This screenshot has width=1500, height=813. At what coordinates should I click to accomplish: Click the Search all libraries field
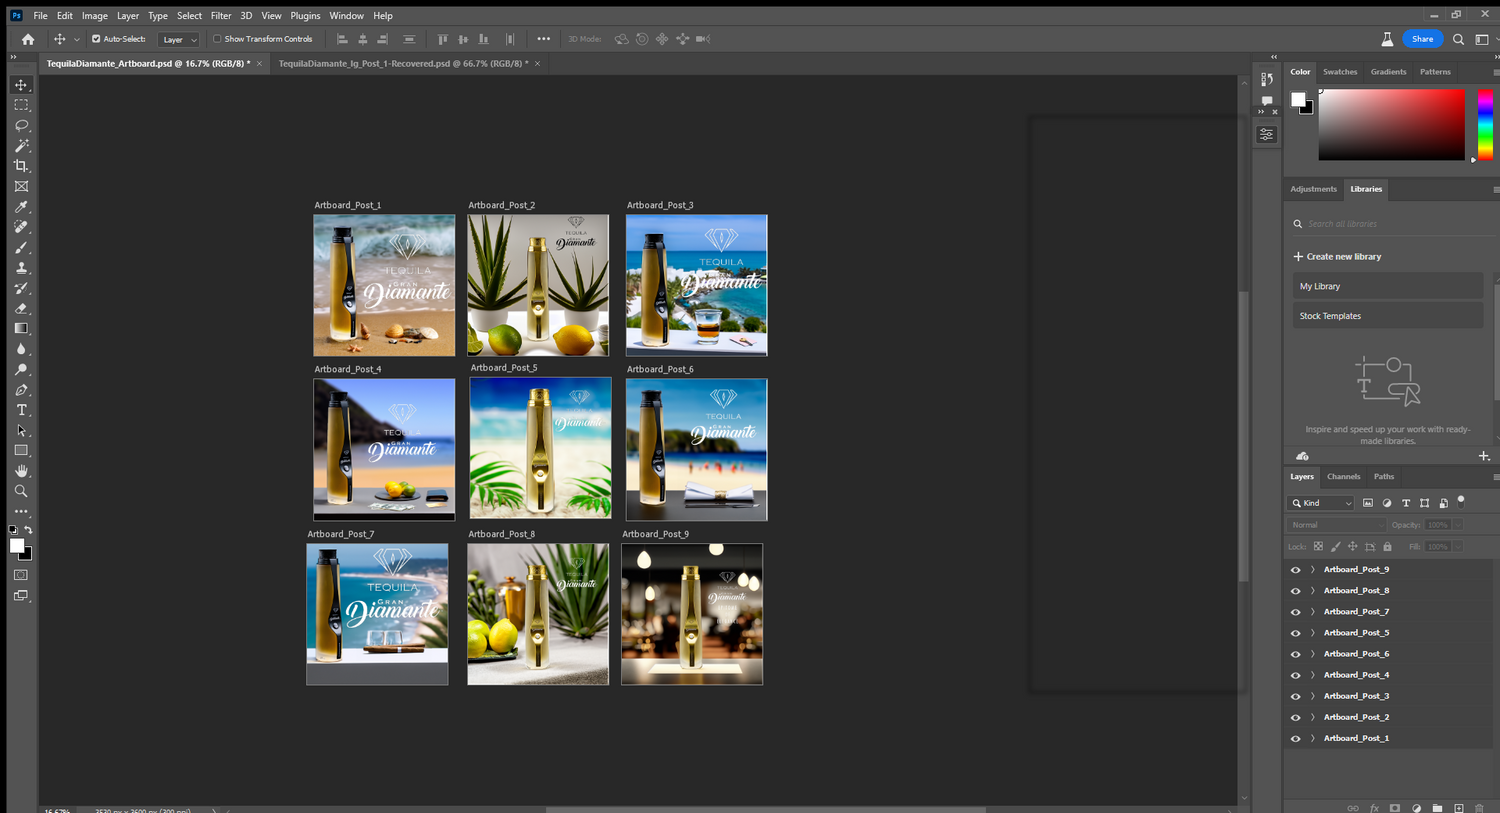1390,224
